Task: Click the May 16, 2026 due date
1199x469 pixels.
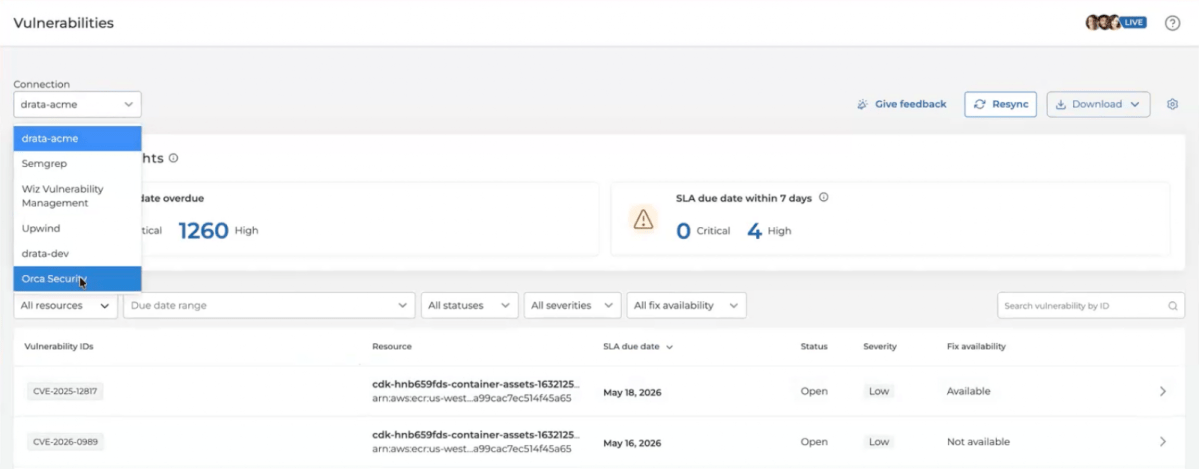Action: [x=632, y=443]
